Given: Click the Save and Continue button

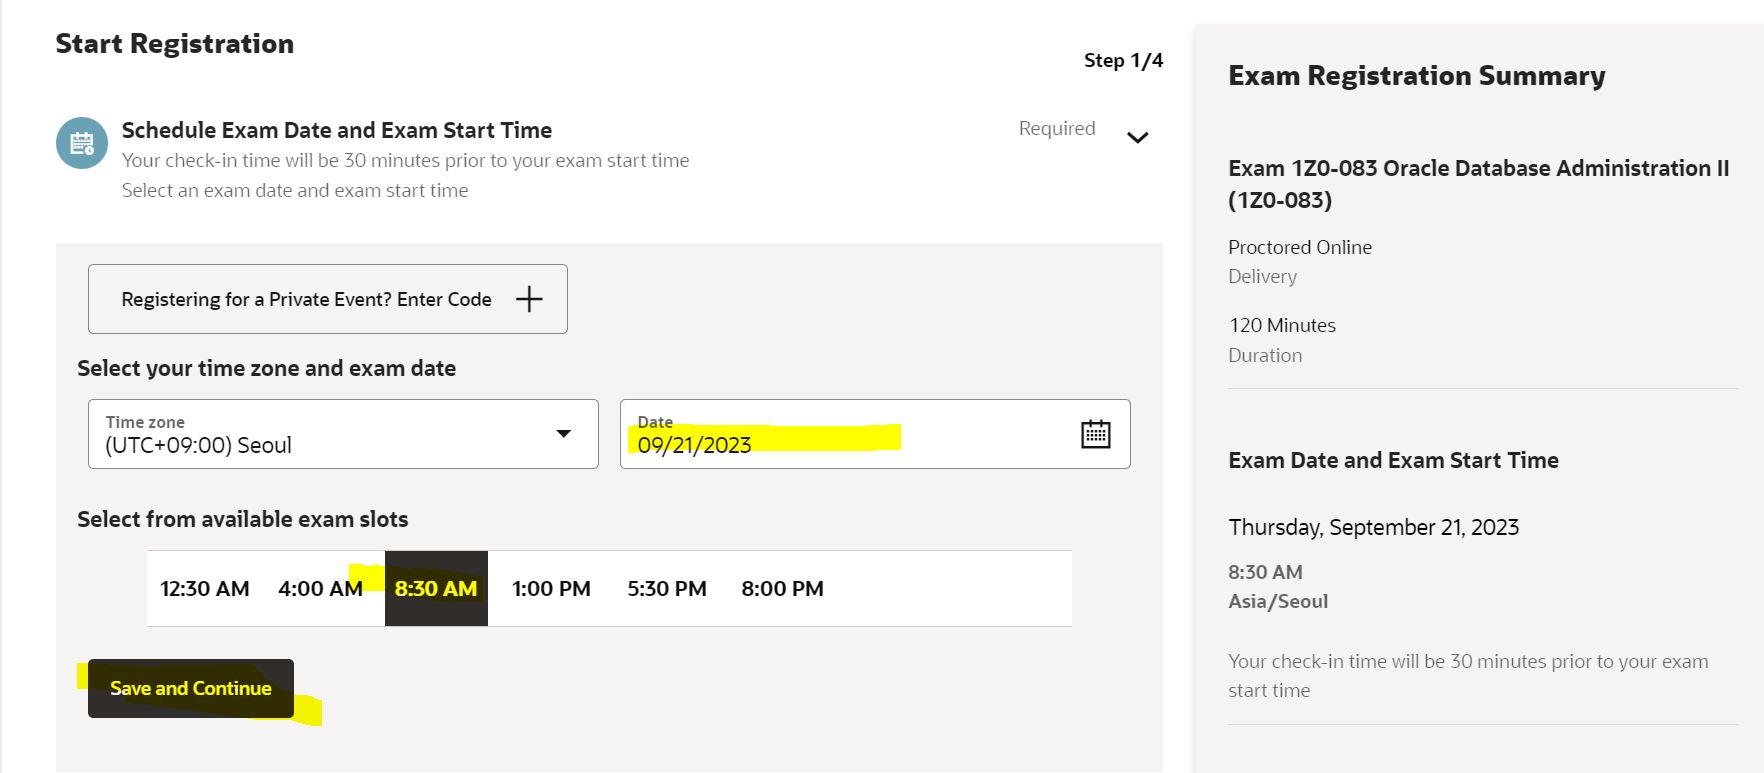Looking at the screenshot, I should [x=191, y=688].
